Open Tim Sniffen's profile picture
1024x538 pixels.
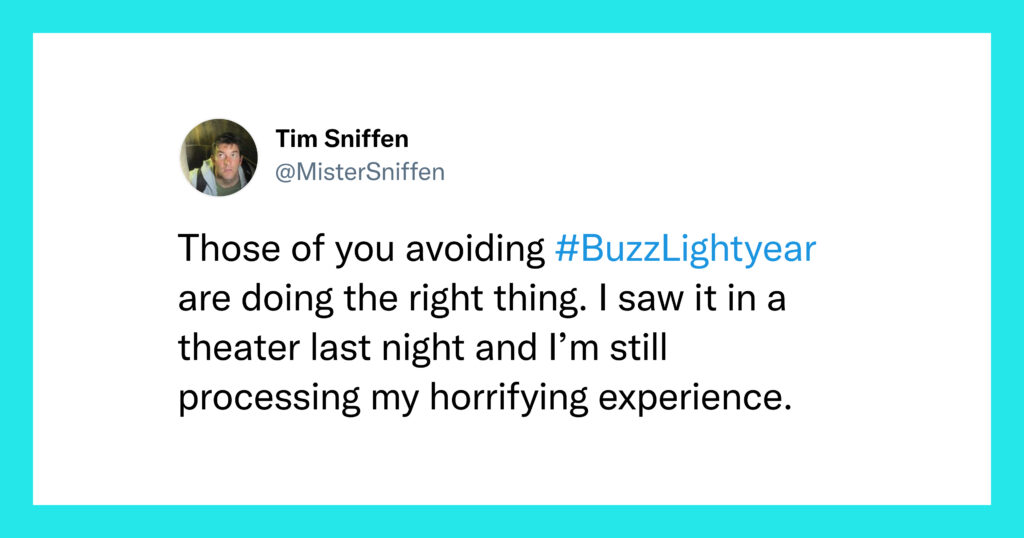219,157
